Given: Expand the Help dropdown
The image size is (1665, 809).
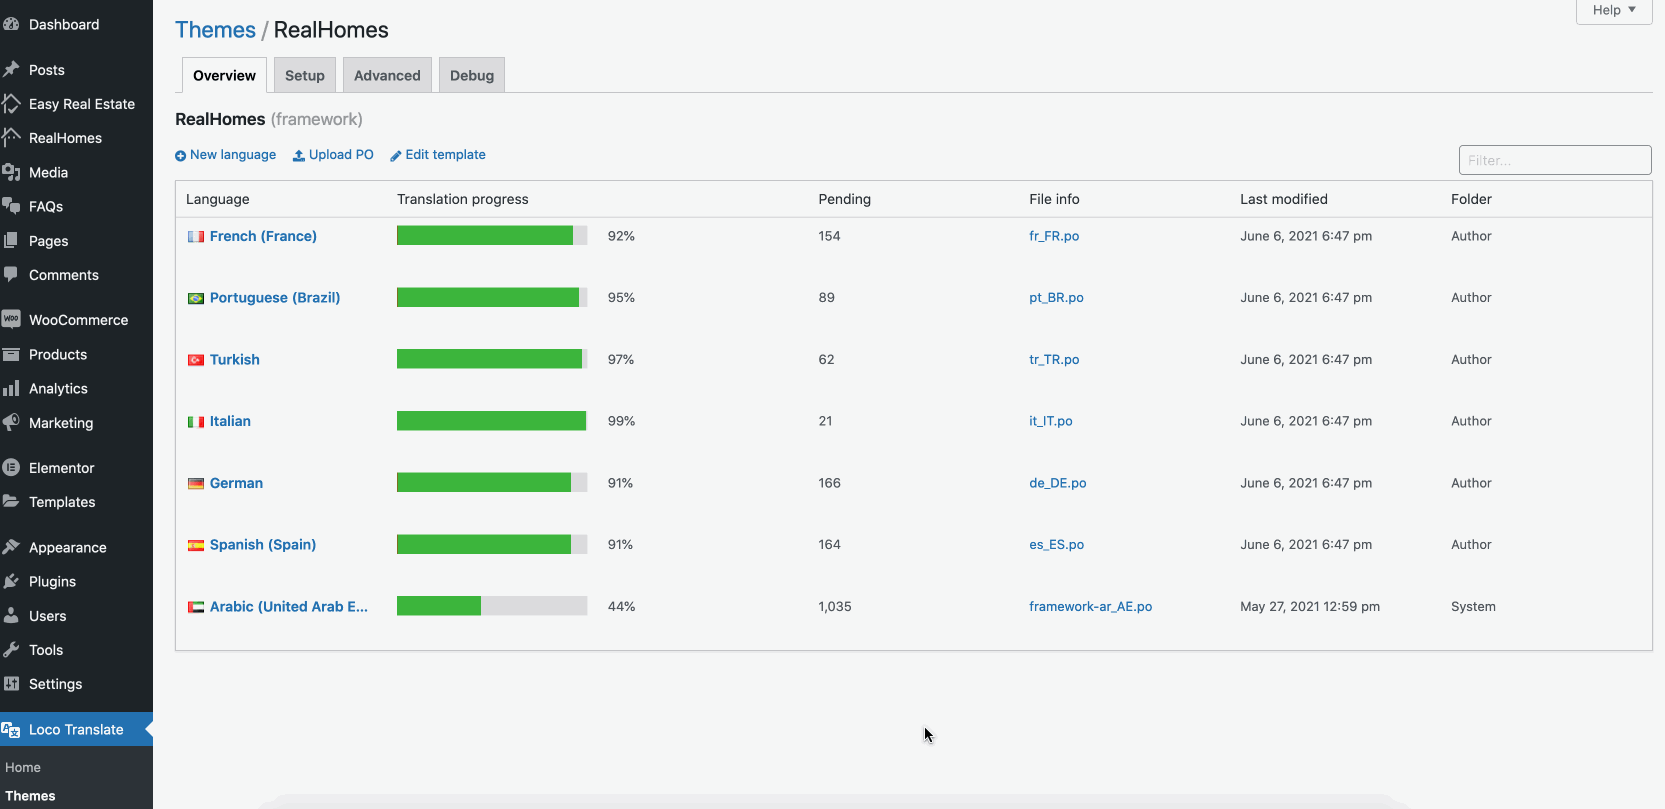Looking at the screenshot, I should pyautogui.click(x=1614, y=10).
